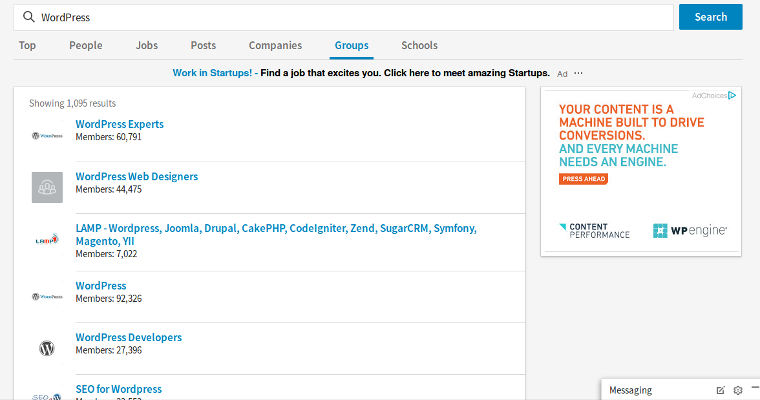Switch to the Top tab

click(x=27, y=45)
